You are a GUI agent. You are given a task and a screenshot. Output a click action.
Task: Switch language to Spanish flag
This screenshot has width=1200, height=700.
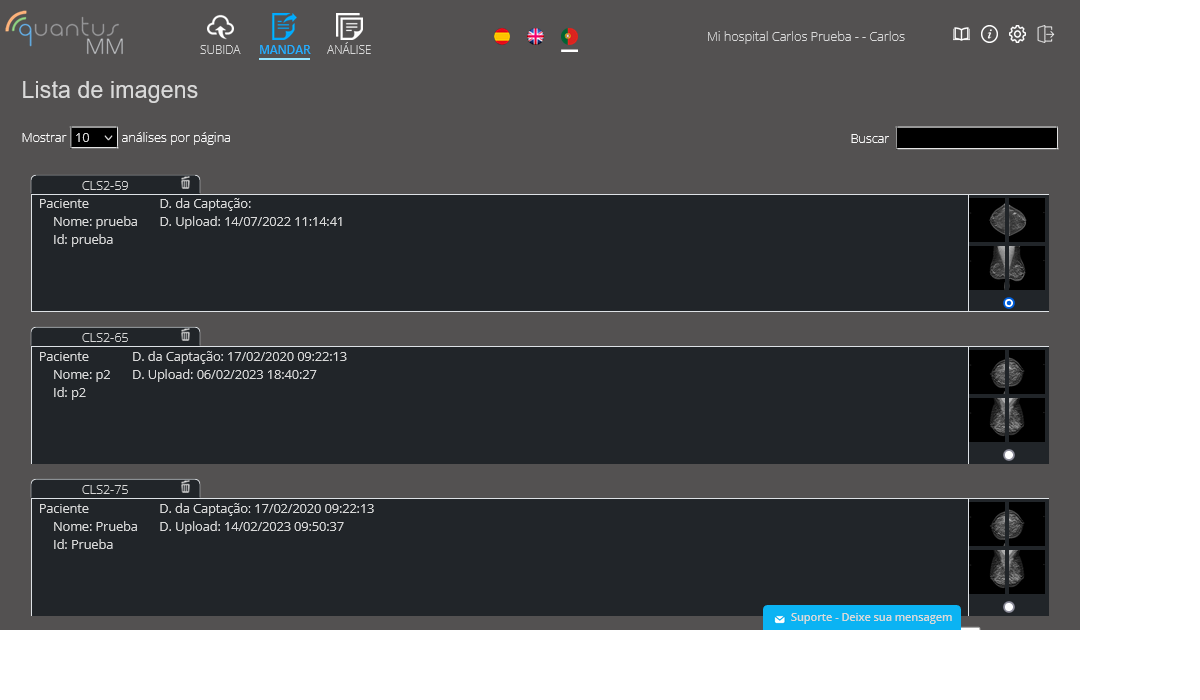(502, 36)
